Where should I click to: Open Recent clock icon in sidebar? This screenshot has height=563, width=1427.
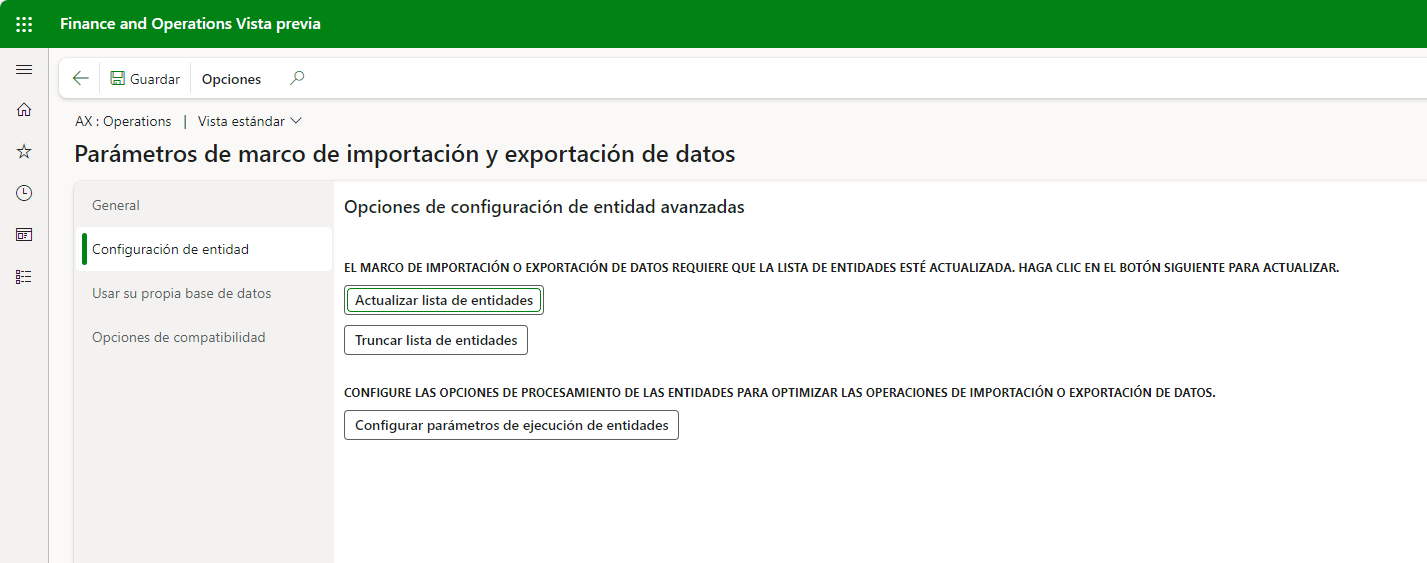tap(24, 193)
